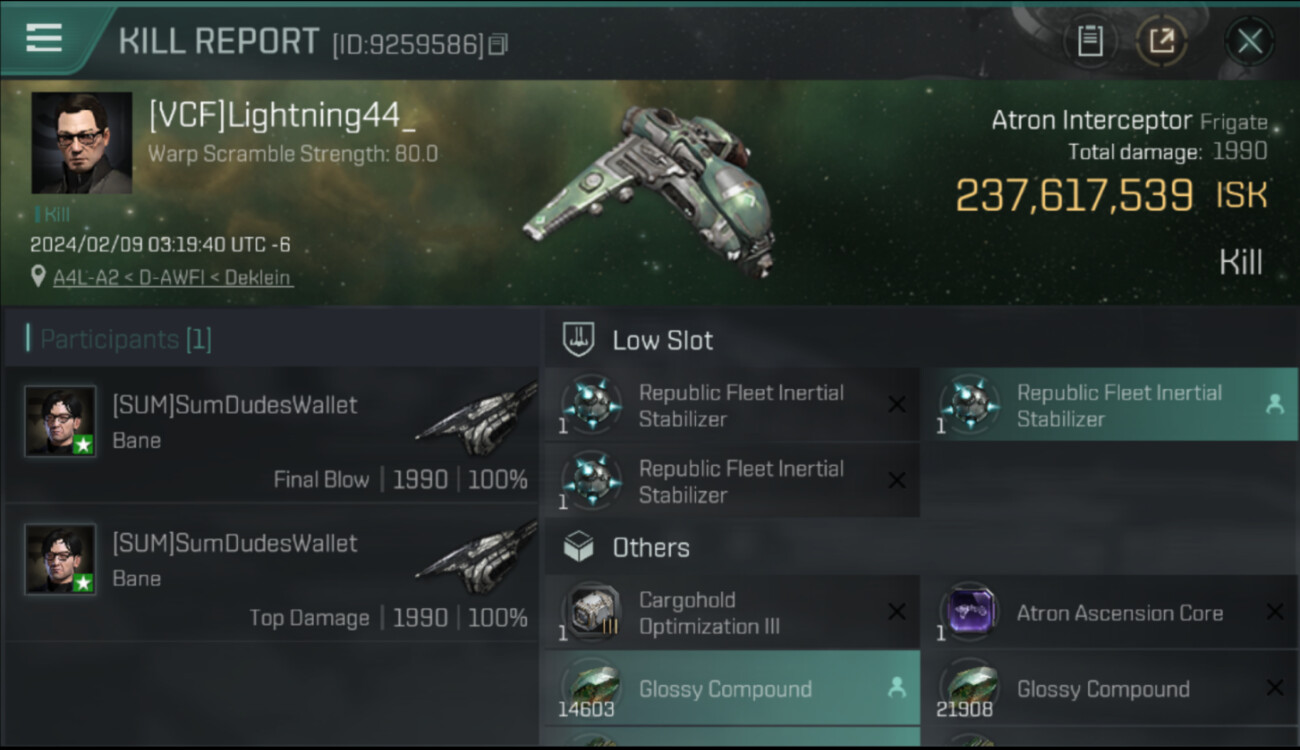Copy the kill report ID
1300x750 pixels.
(x=498, y=43)
